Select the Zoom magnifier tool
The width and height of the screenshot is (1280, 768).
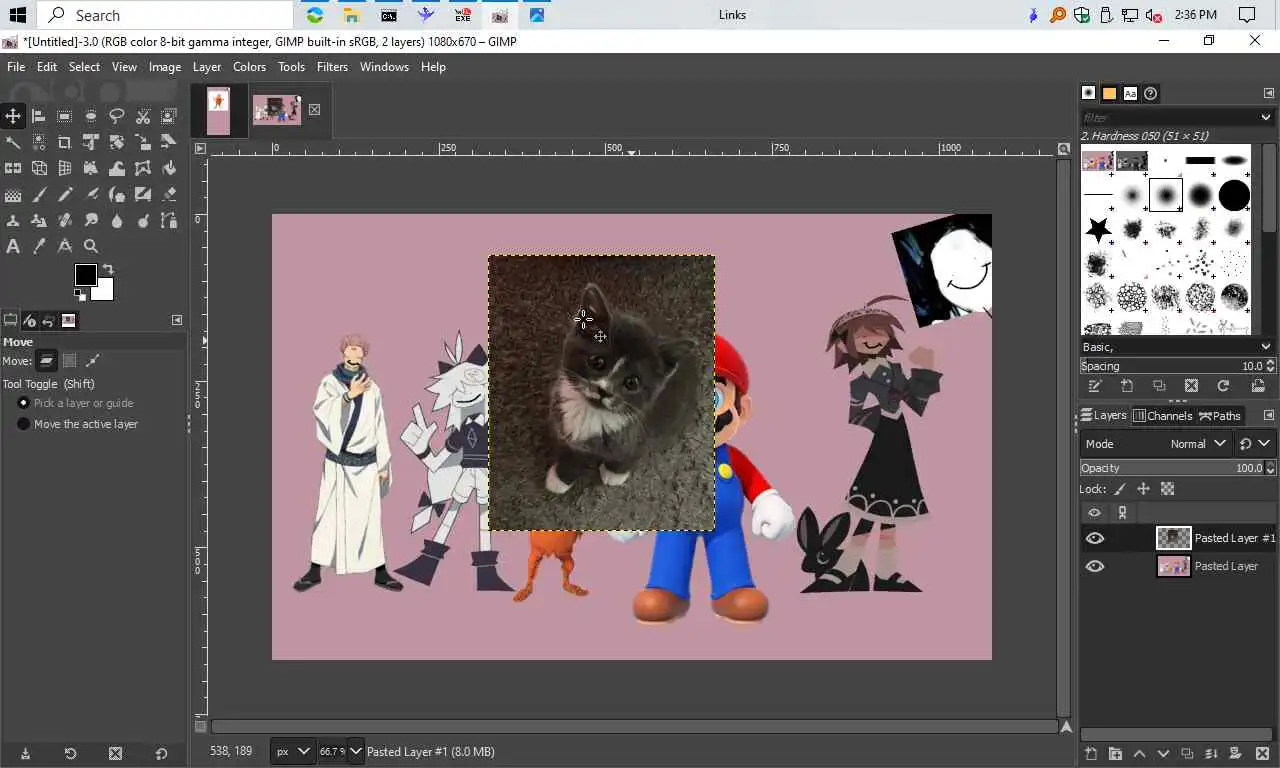tap(91, 246)
